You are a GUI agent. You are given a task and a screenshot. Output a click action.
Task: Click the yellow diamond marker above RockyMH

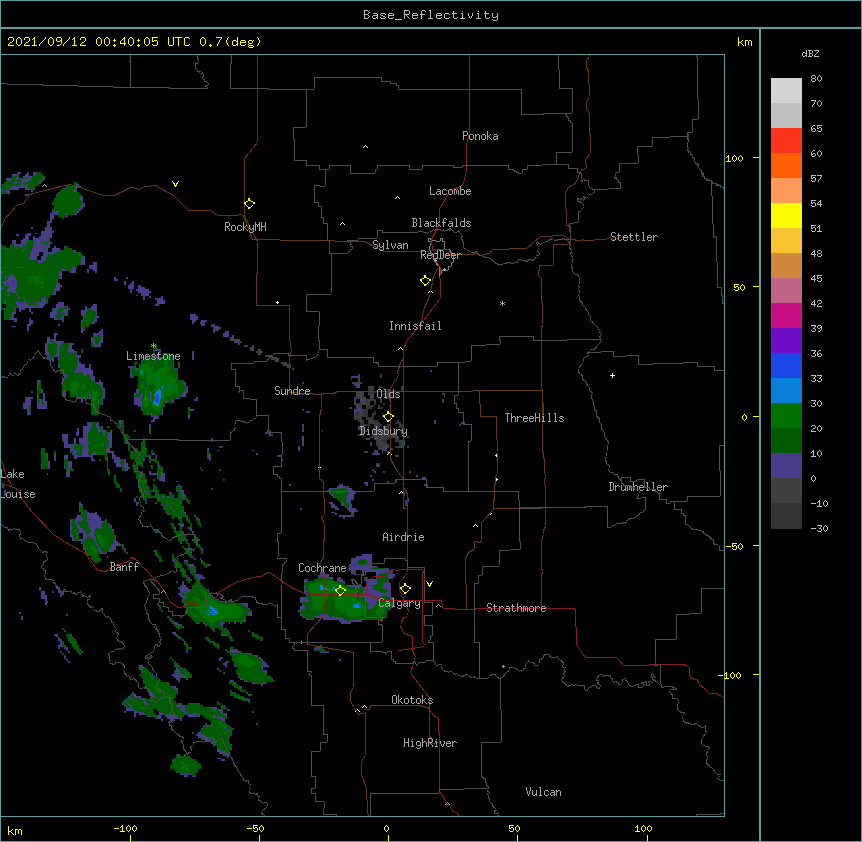click(x=249, y=204)
